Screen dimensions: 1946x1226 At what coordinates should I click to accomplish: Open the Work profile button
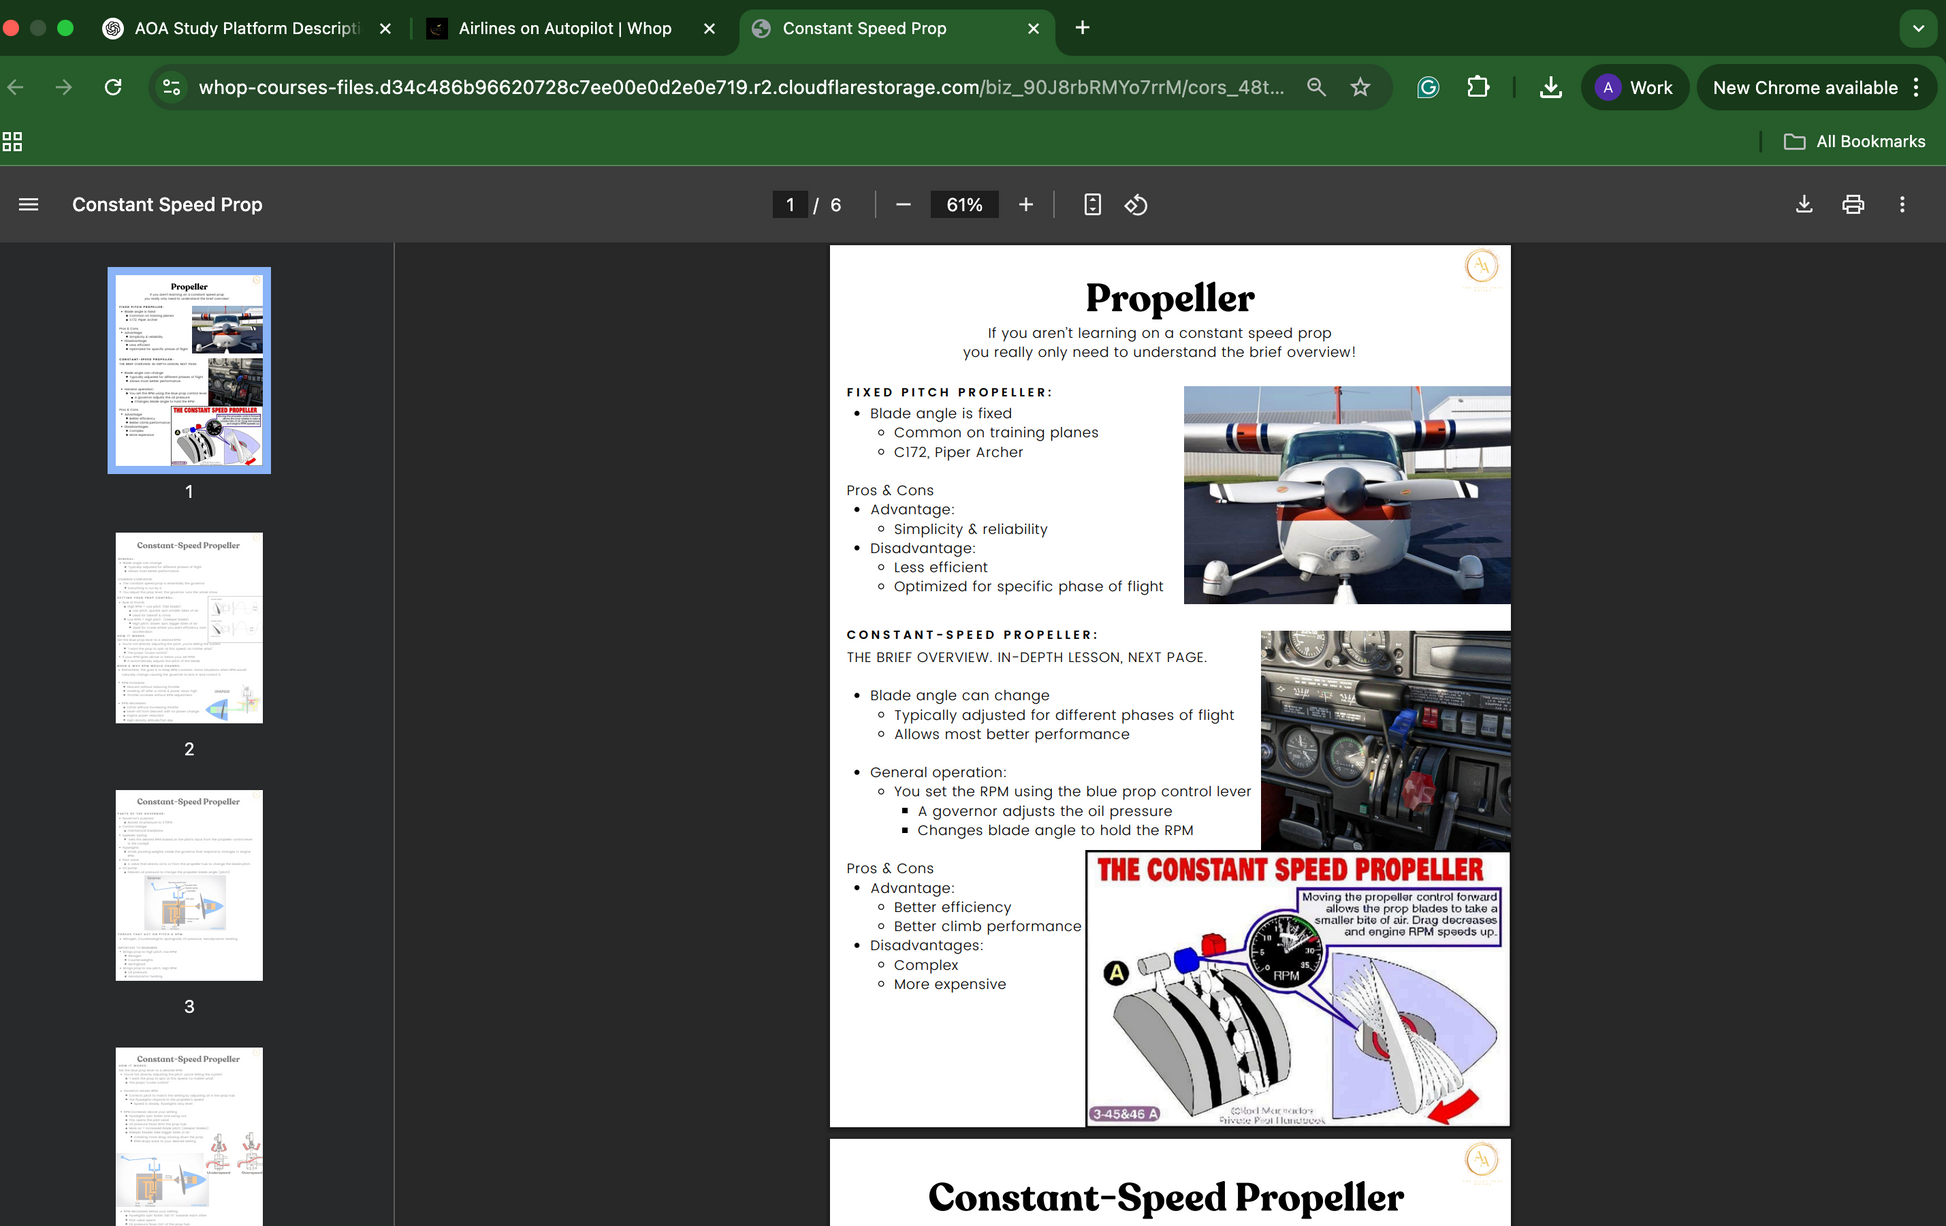click(1634, 87)
